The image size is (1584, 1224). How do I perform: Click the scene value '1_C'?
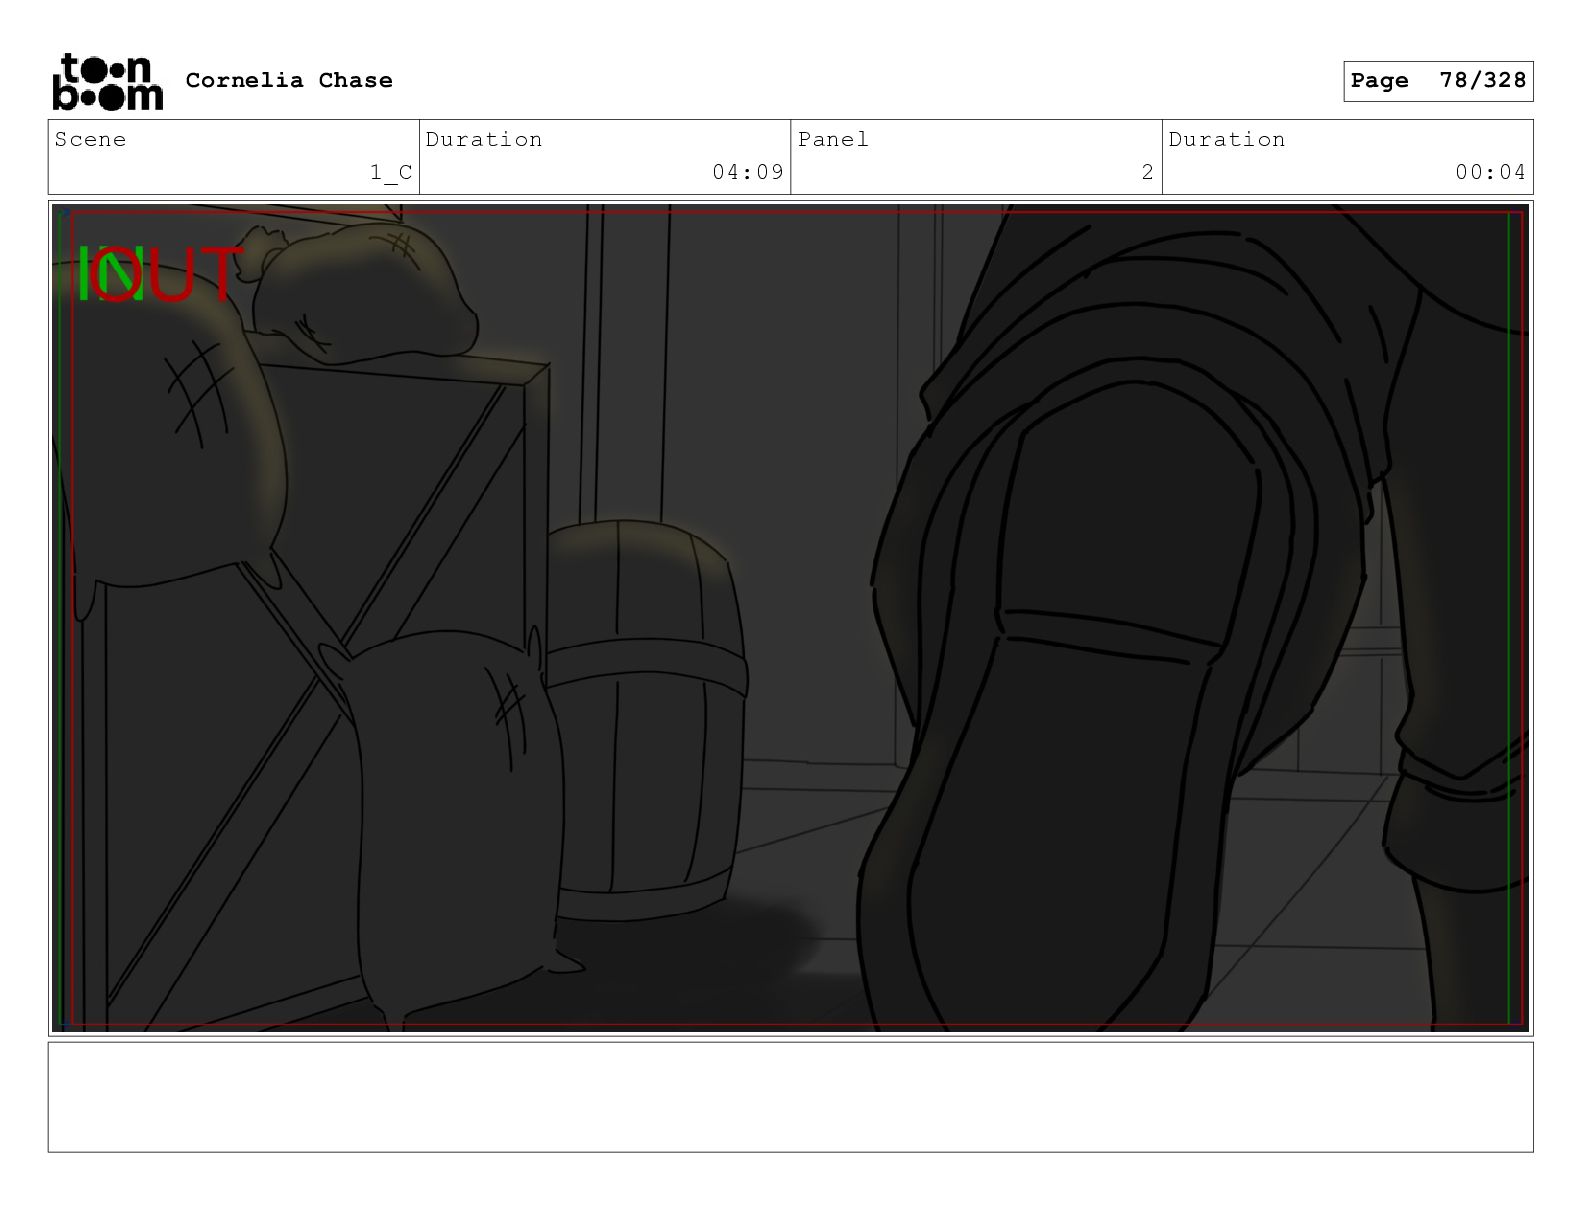[391, 172]
